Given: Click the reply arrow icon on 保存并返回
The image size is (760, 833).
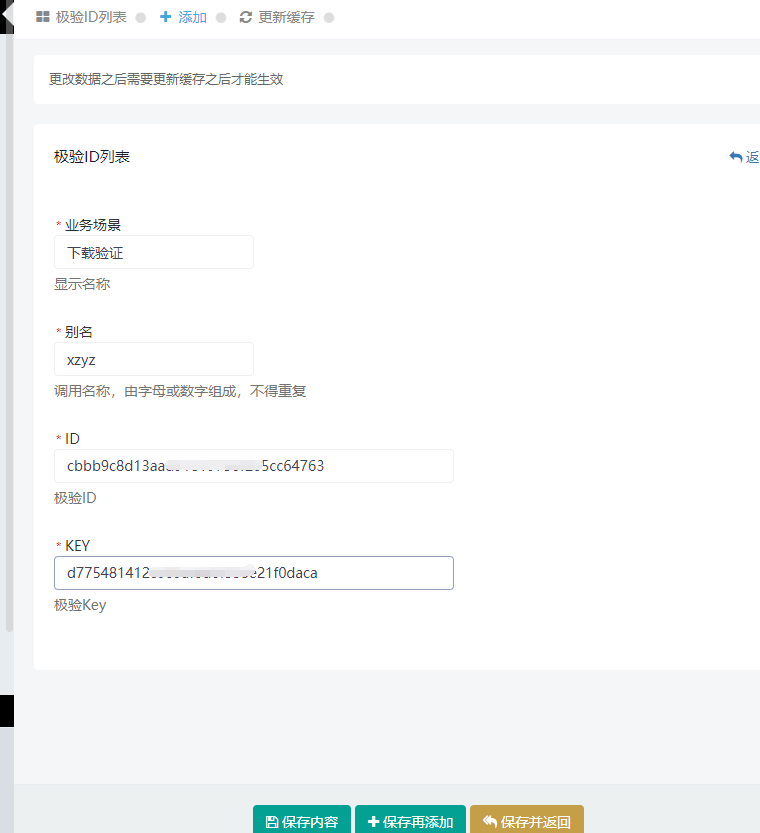Looking at the screenshot, I should tap(490, 821).
